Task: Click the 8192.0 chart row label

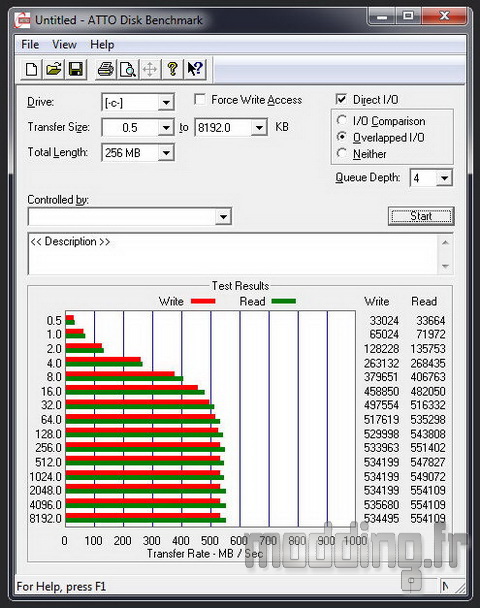Action: click(45, 518)
